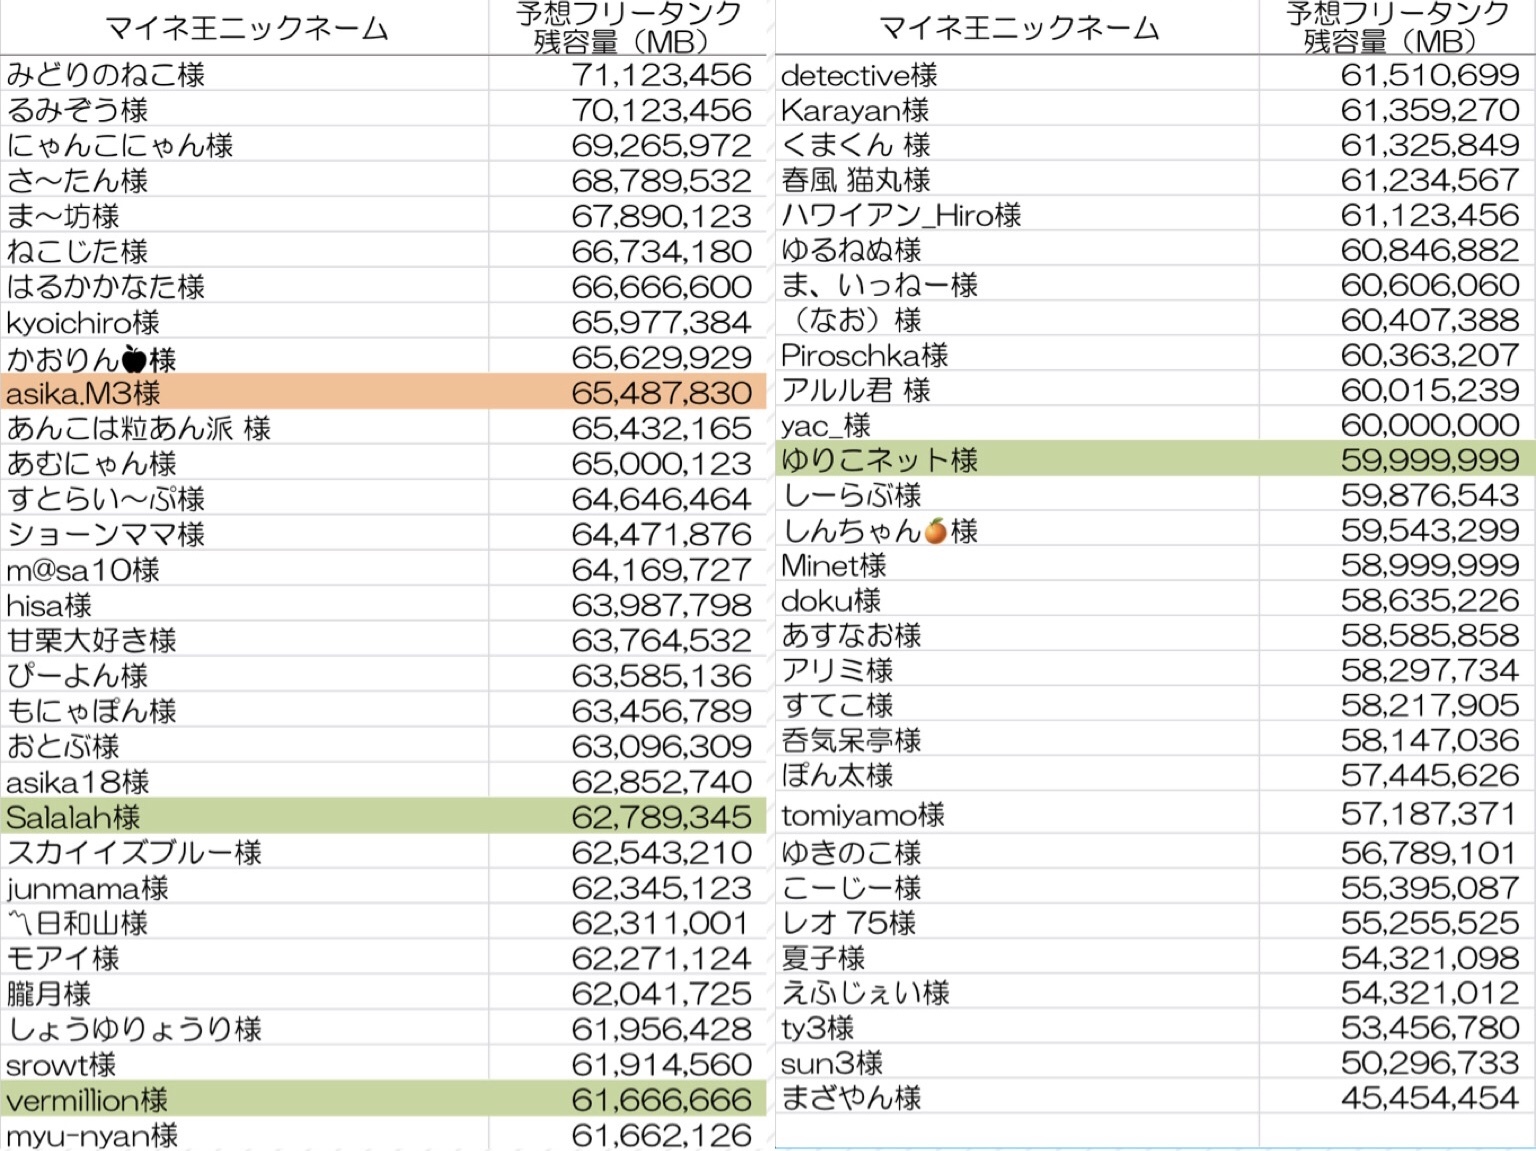
Task: Select the myu-nyan様 nickname cell
Action: click(92, 1135)
